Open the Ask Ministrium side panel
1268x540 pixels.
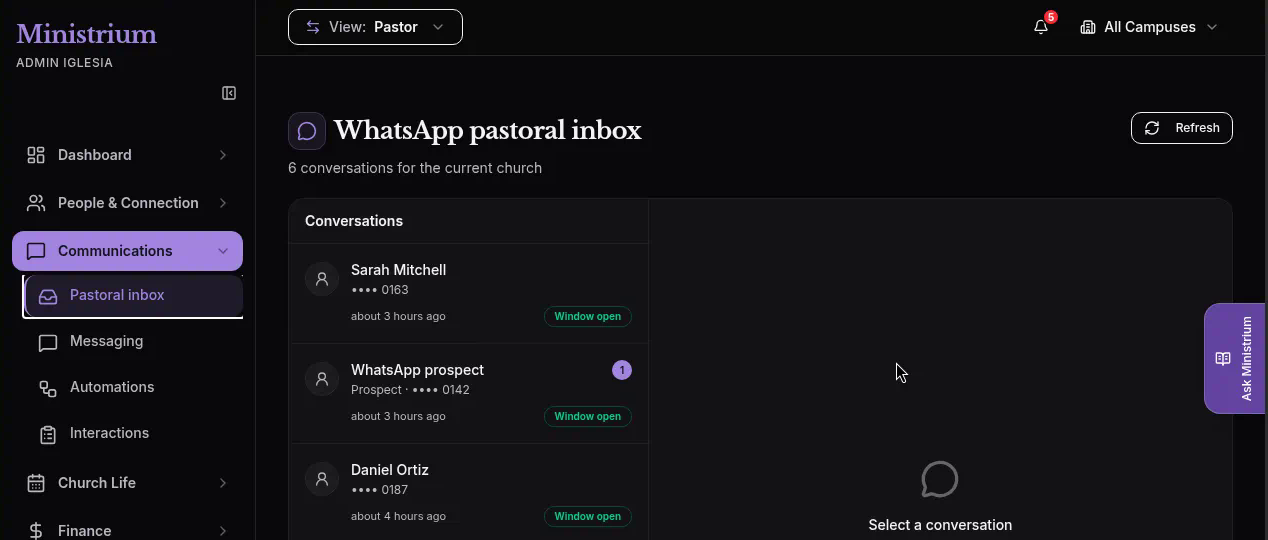click(1235, 359)
